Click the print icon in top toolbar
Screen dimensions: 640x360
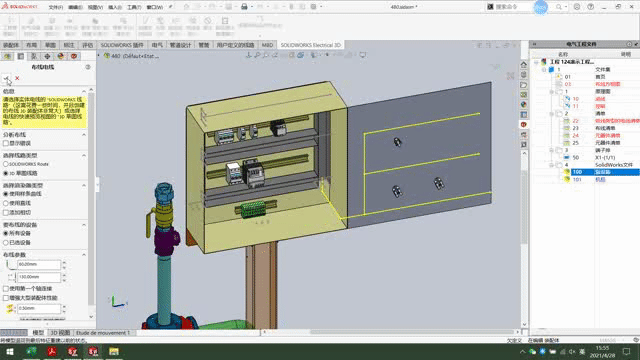[x=244, y=7]
